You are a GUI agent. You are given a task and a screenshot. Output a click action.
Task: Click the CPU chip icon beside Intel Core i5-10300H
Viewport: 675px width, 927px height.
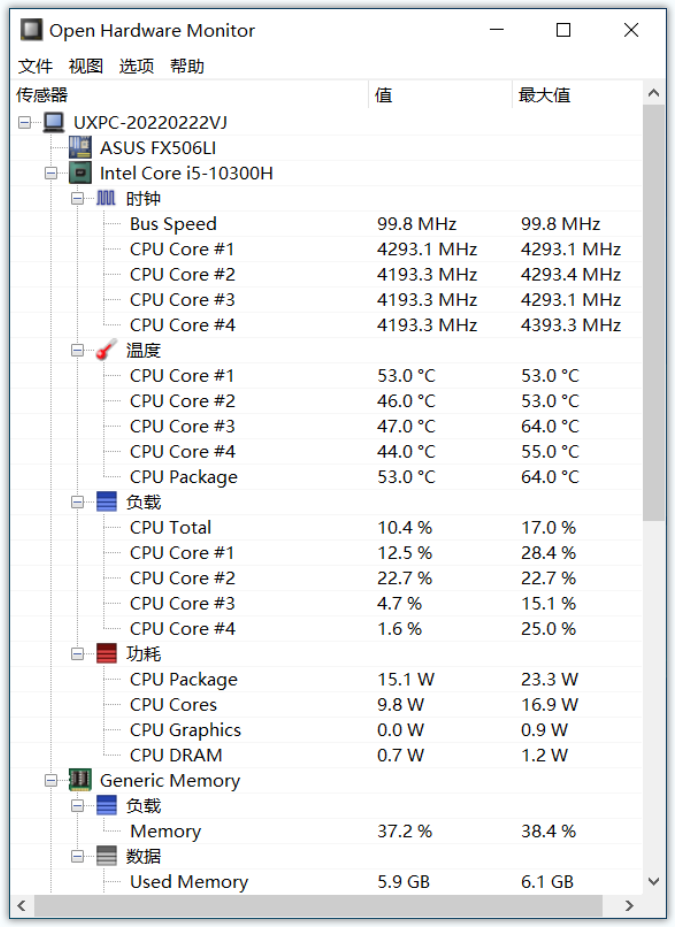(80, 173)
